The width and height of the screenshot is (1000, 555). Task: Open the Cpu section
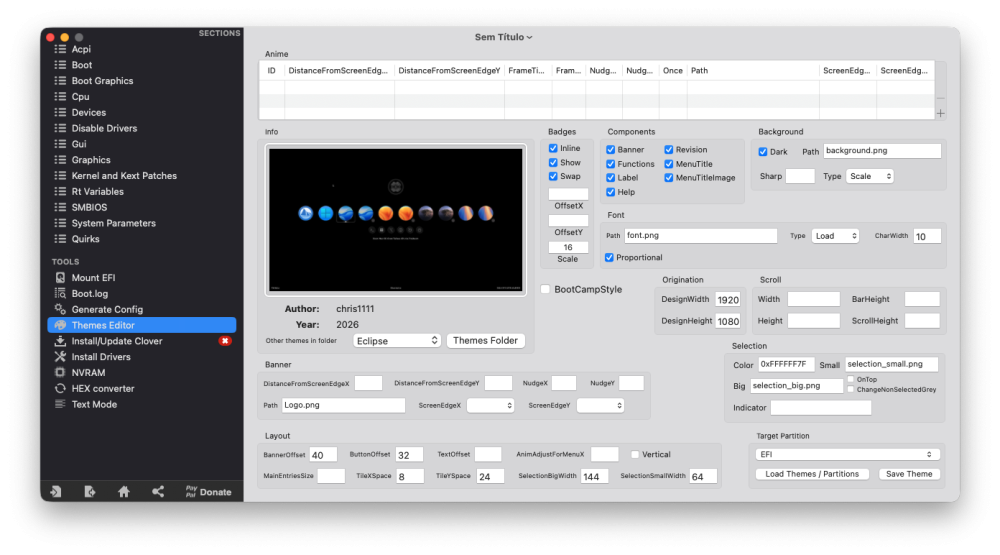coord(80,96)
